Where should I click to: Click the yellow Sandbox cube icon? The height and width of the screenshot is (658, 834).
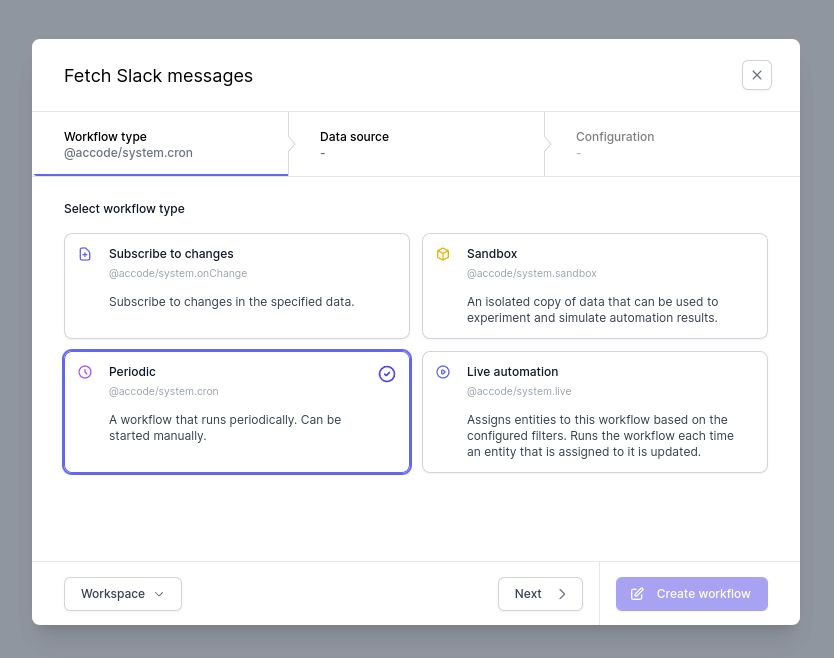pos(443,254)
